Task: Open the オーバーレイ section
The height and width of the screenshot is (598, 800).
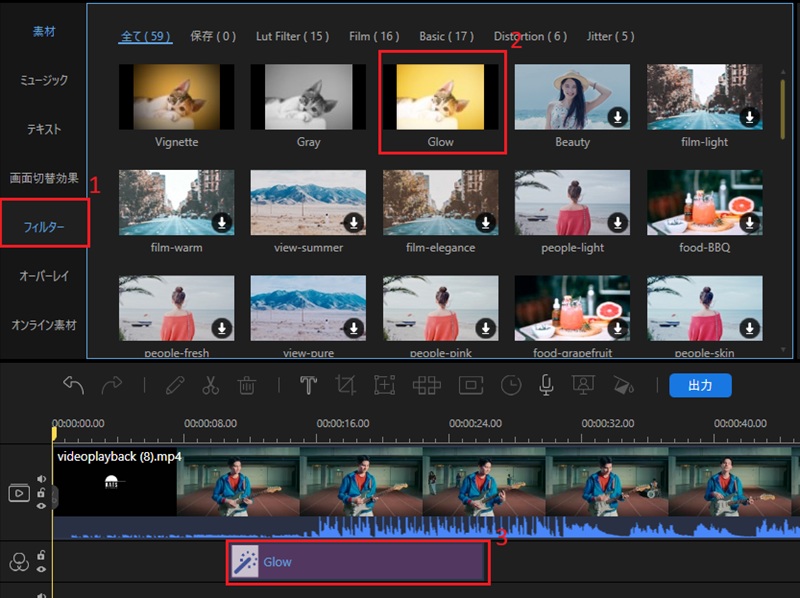Action: [x=44, y=276]
